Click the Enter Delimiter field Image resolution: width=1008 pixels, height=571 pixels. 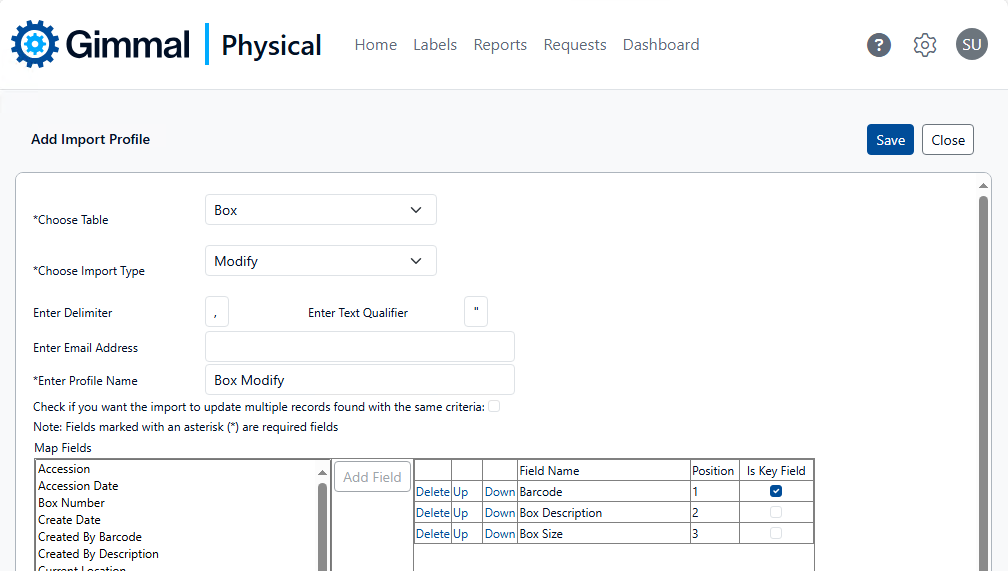click(x=217, y=312)
